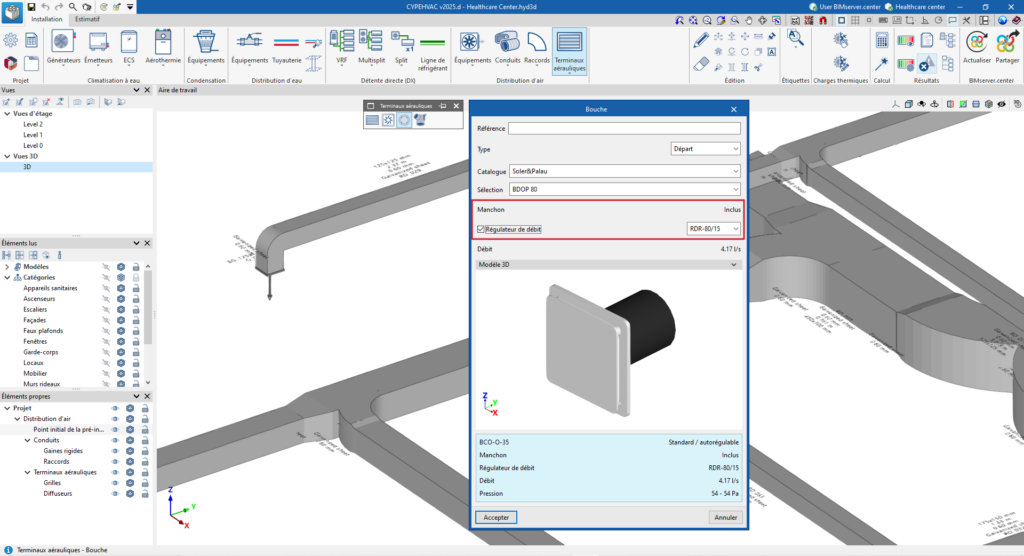Select the Raccords tool

pos(537,48)
